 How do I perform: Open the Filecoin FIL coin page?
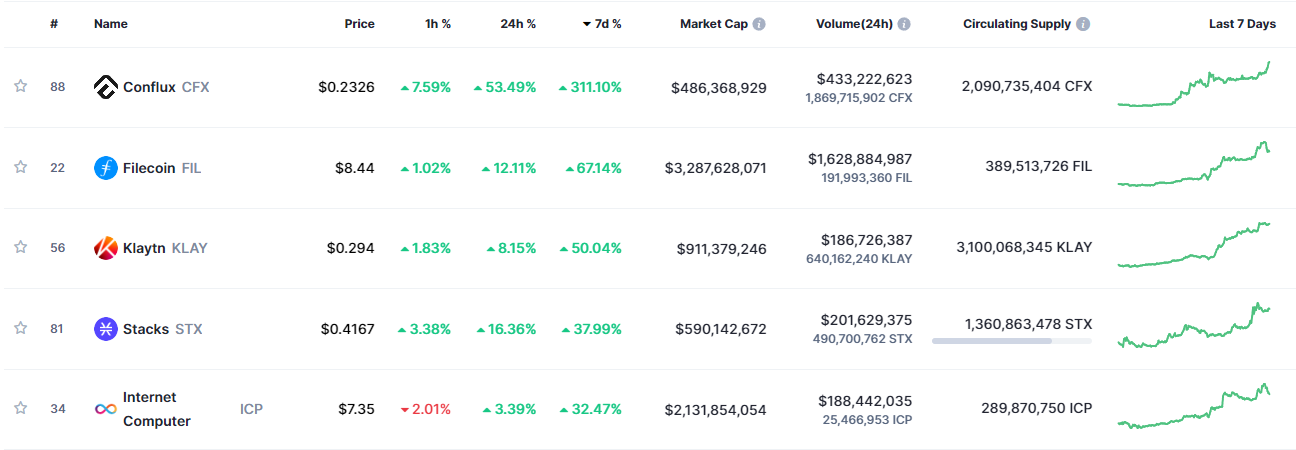(x=162, y=168)
